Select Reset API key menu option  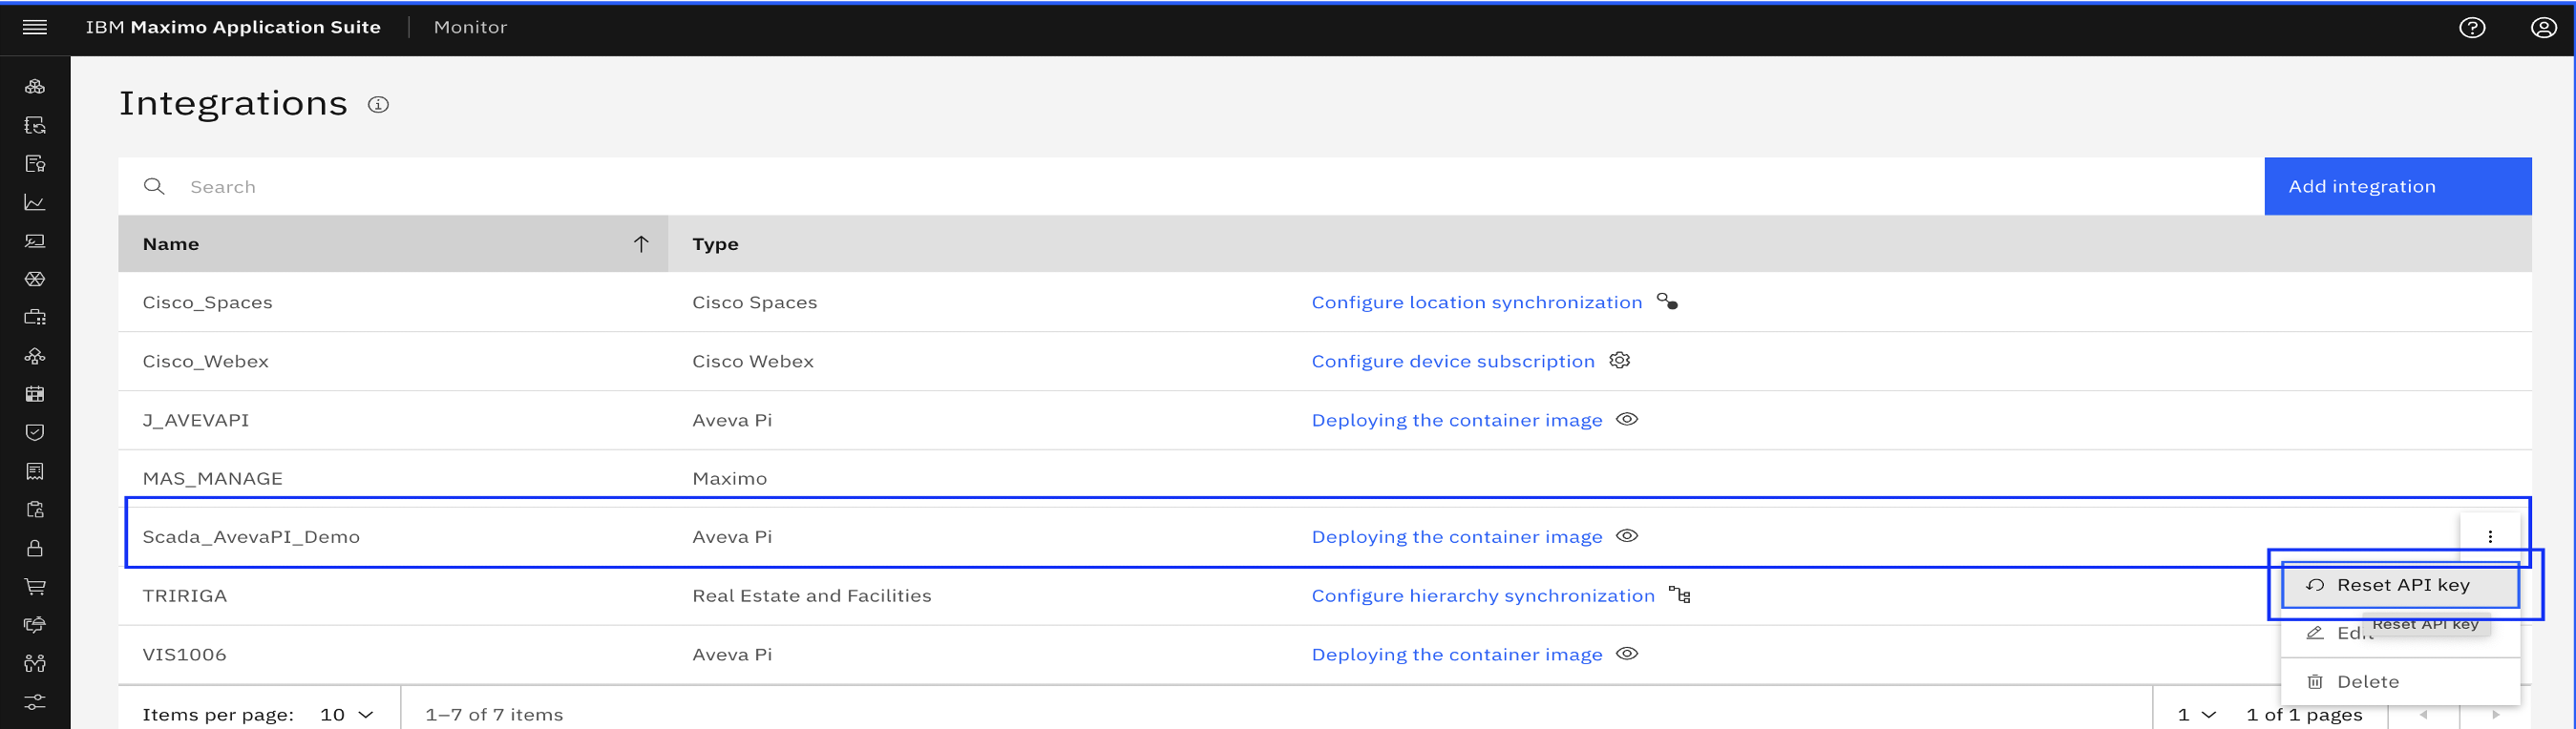[2399, 585]
